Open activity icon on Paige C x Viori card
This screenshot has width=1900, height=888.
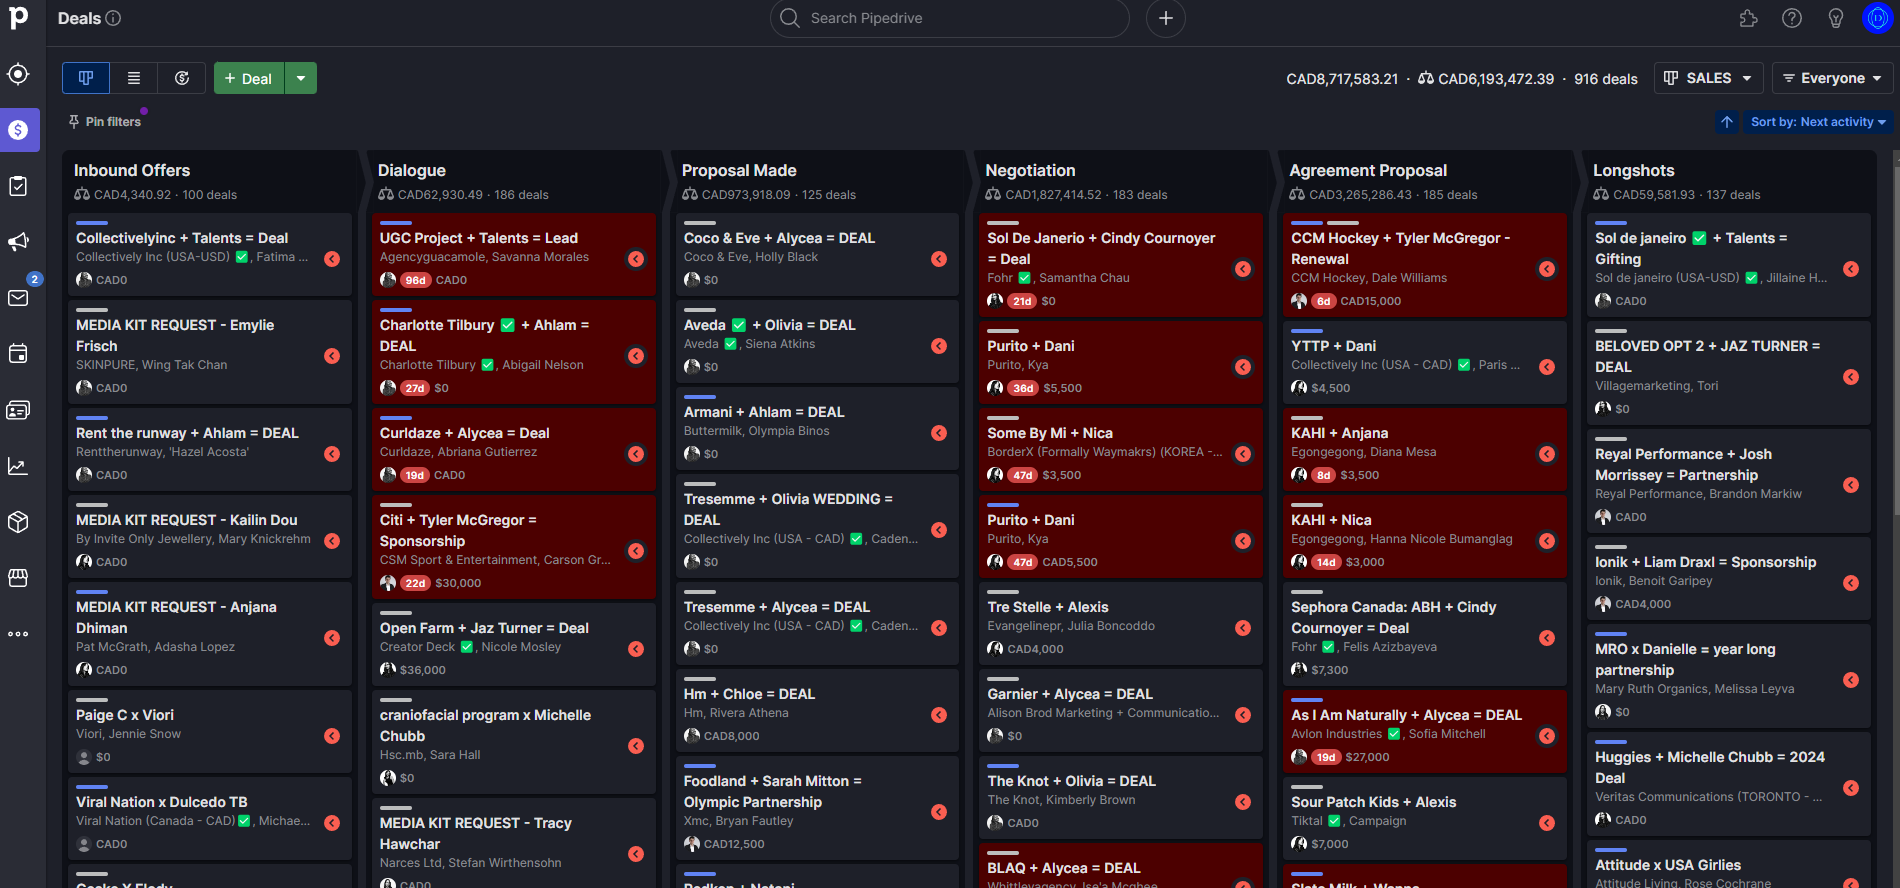point(332,736)
